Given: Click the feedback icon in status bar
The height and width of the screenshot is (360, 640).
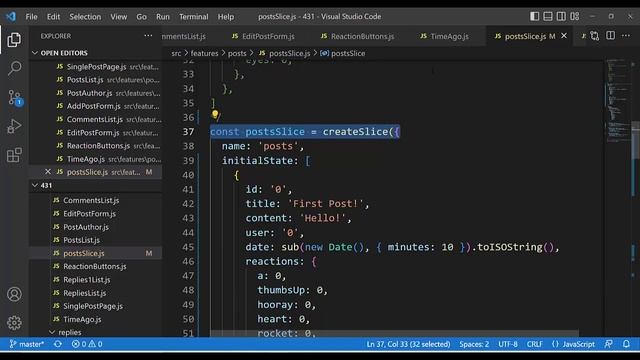Looking at the screenshot, I should (x=609, y=344).
